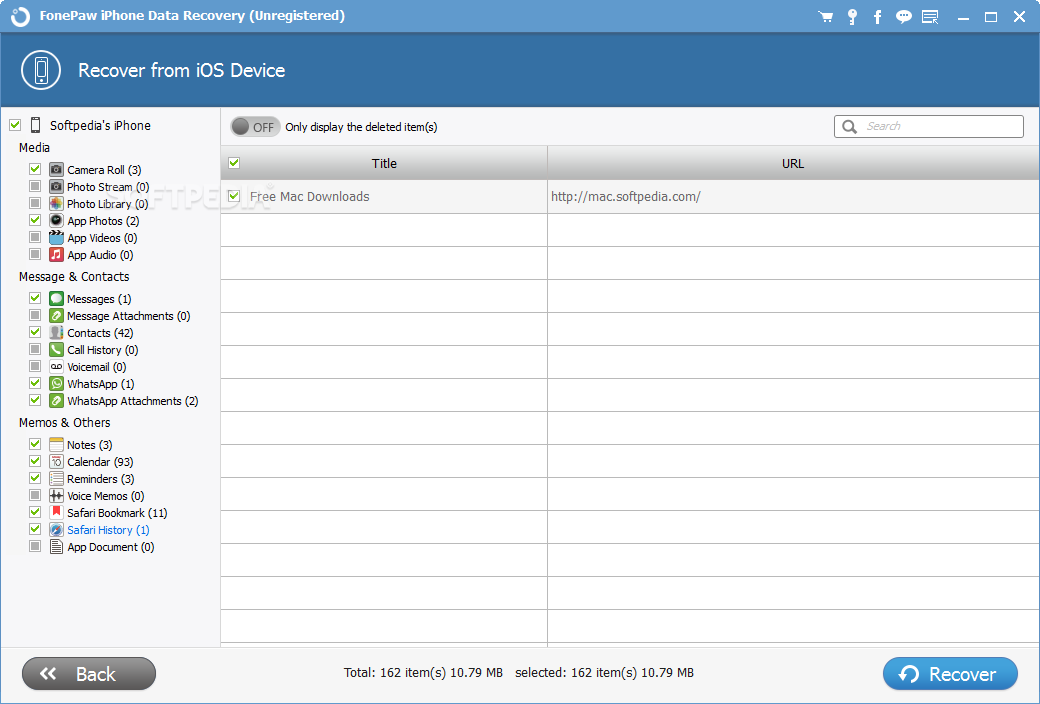Click the App Audio music icon
The height and width of the screenshot is (704, 1040).
click(x=56, y=255)
